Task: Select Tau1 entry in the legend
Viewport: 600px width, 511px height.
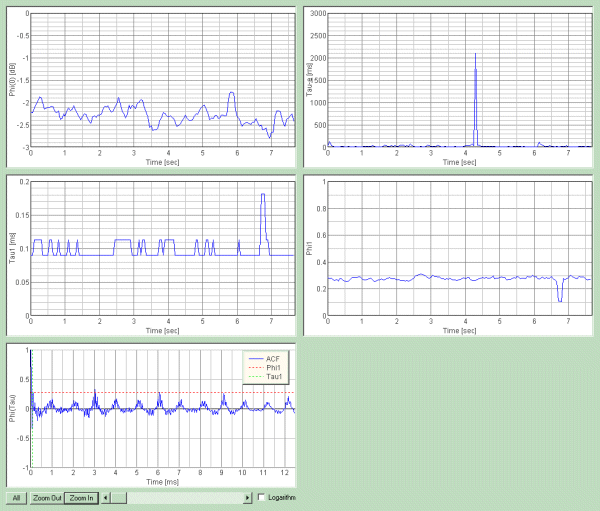Action: [x=268, y=376]
